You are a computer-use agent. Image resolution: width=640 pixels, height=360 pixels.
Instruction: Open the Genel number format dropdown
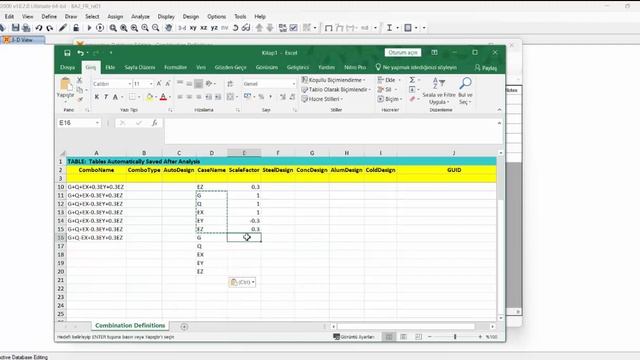click(293, 84)
